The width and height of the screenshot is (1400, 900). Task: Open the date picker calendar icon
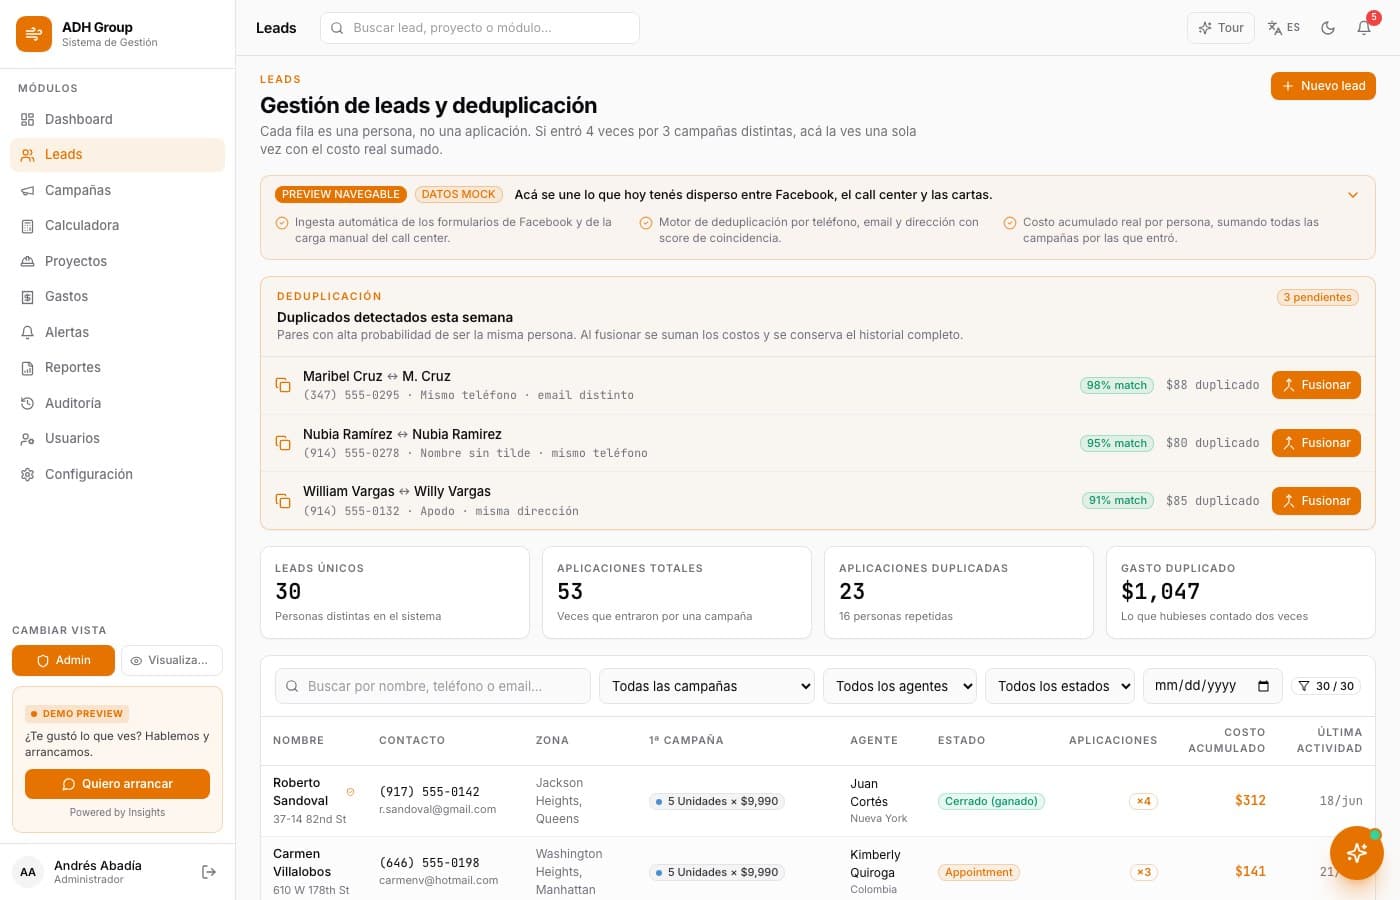point(1263,686)
